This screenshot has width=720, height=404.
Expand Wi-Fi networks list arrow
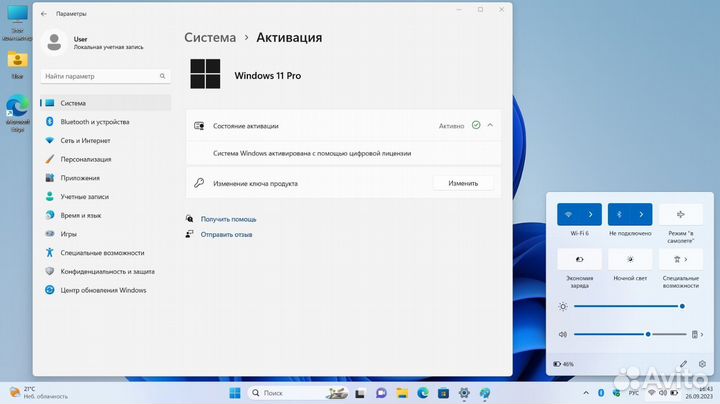click(591, 214)
